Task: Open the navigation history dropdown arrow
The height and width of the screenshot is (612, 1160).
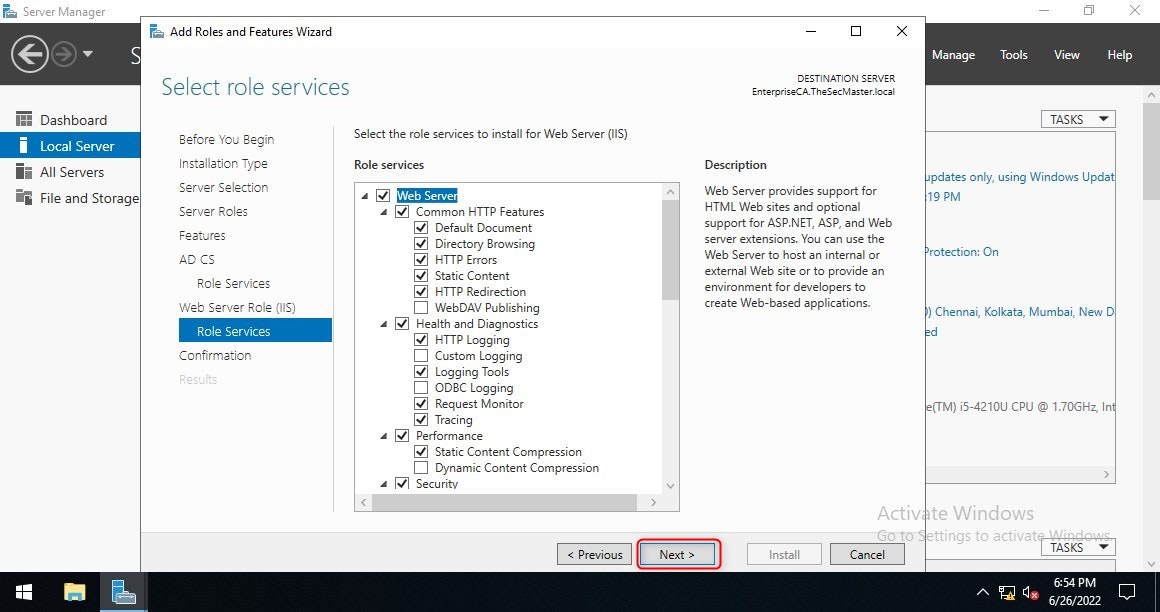Action: pyautogui.click(x=88, y=54)
